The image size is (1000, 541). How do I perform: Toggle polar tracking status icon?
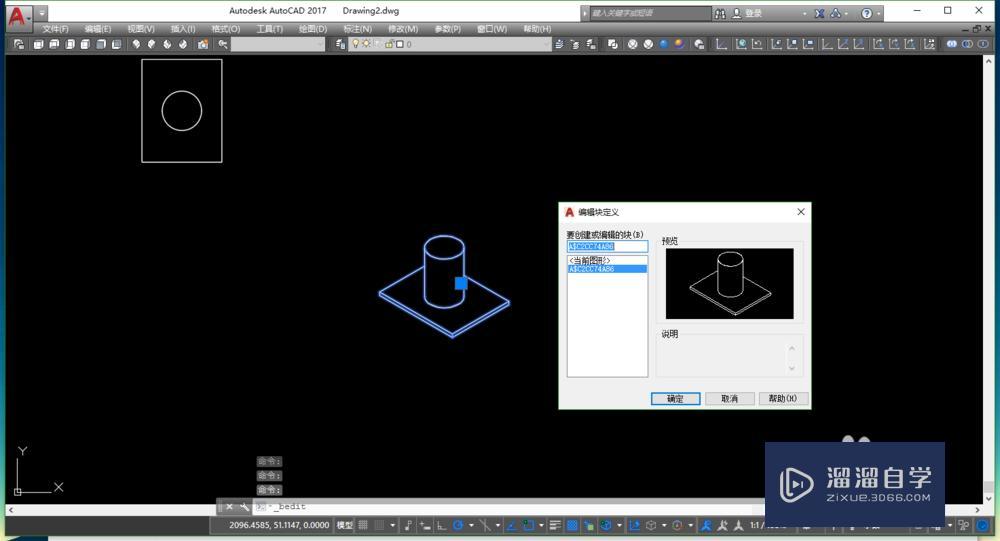pos(458,526)
